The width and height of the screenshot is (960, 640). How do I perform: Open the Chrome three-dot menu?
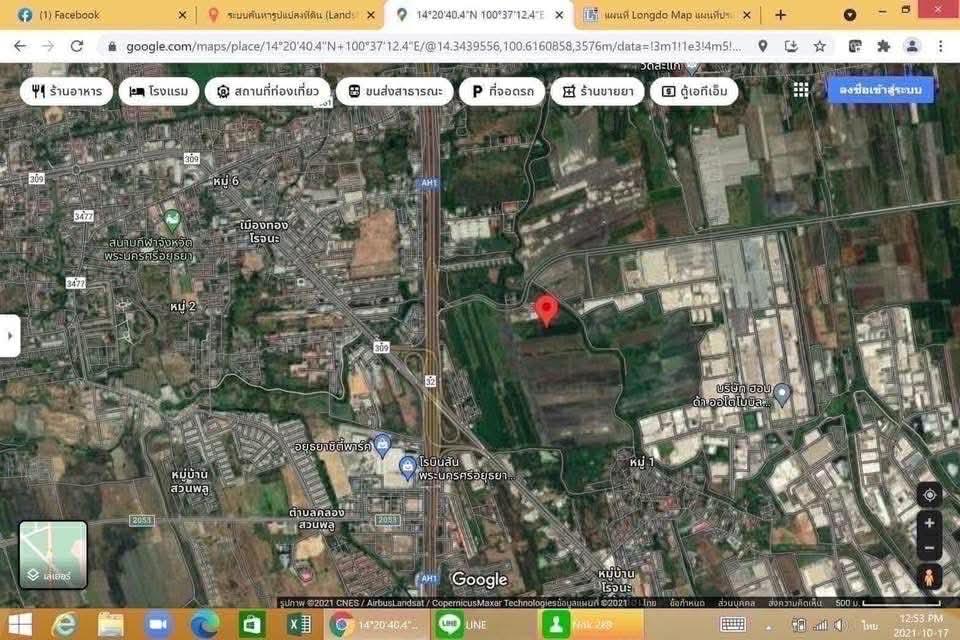click(941, 46)
